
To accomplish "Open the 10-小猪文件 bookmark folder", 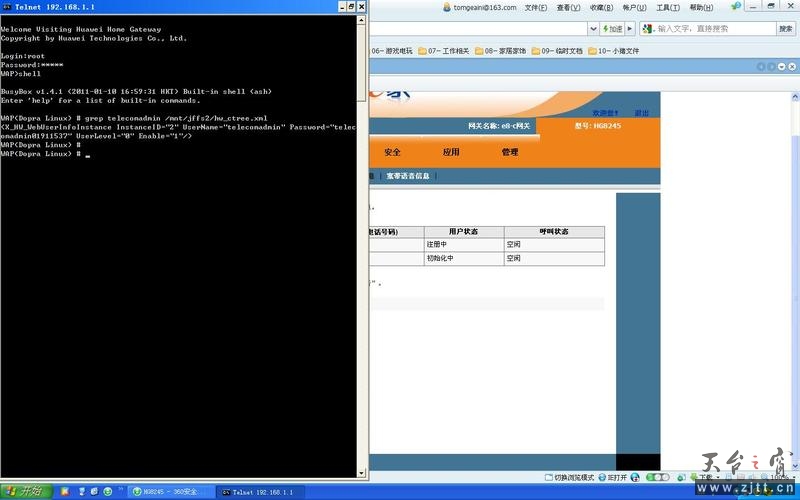I will point(613,50).
